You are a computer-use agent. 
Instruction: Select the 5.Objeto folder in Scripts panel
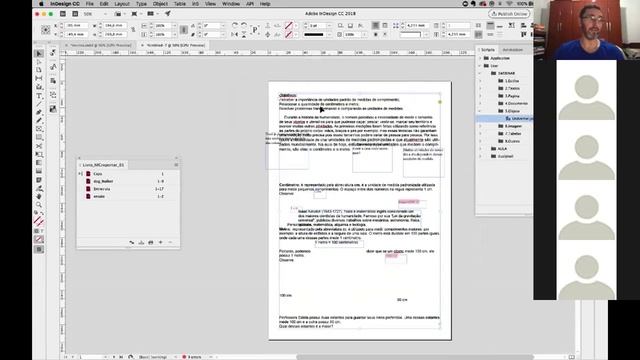512,111
